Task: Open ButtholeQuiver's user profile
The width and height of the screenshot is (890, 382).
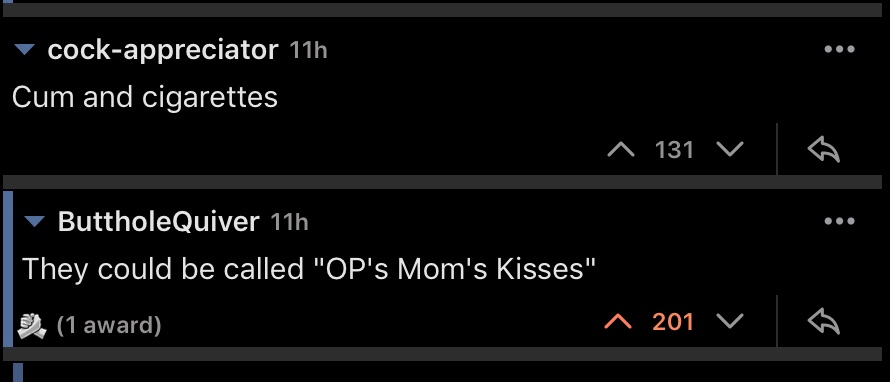Action: click(158, 221)
